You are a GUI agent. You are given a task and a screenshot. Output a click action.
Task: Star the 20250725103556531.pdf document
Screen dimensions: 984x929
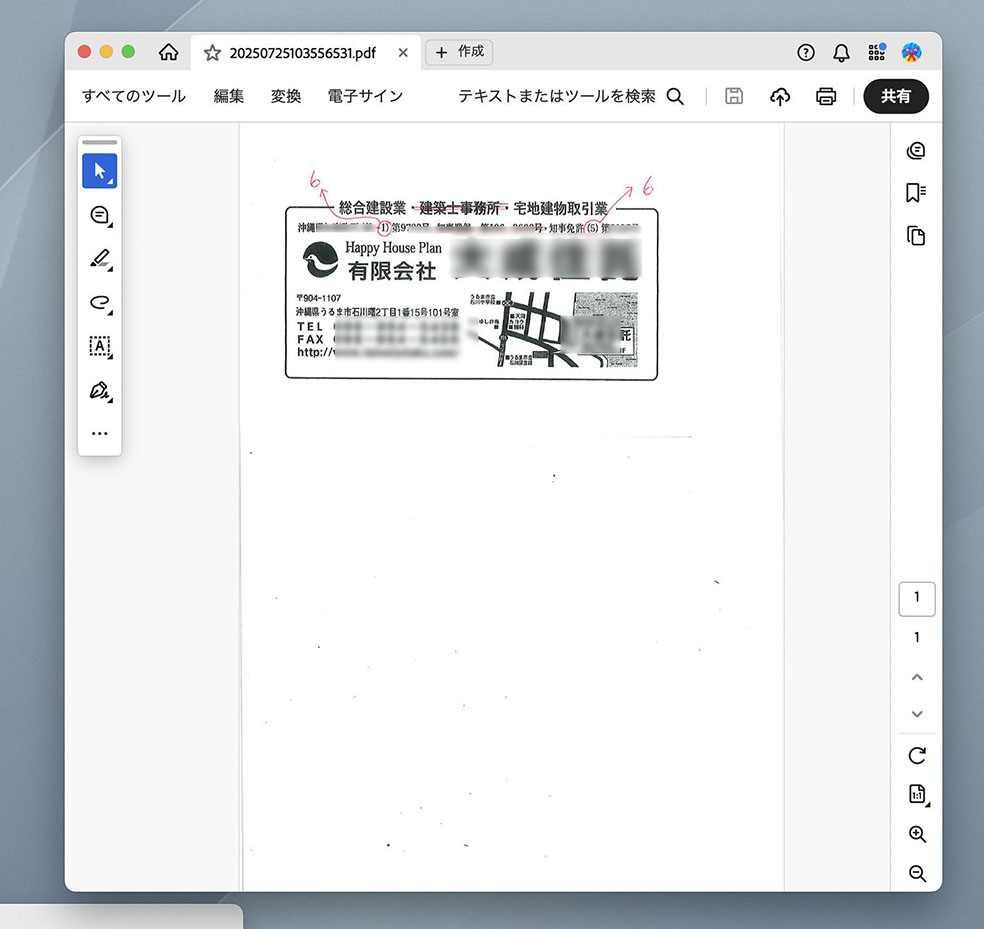point(213,53)
